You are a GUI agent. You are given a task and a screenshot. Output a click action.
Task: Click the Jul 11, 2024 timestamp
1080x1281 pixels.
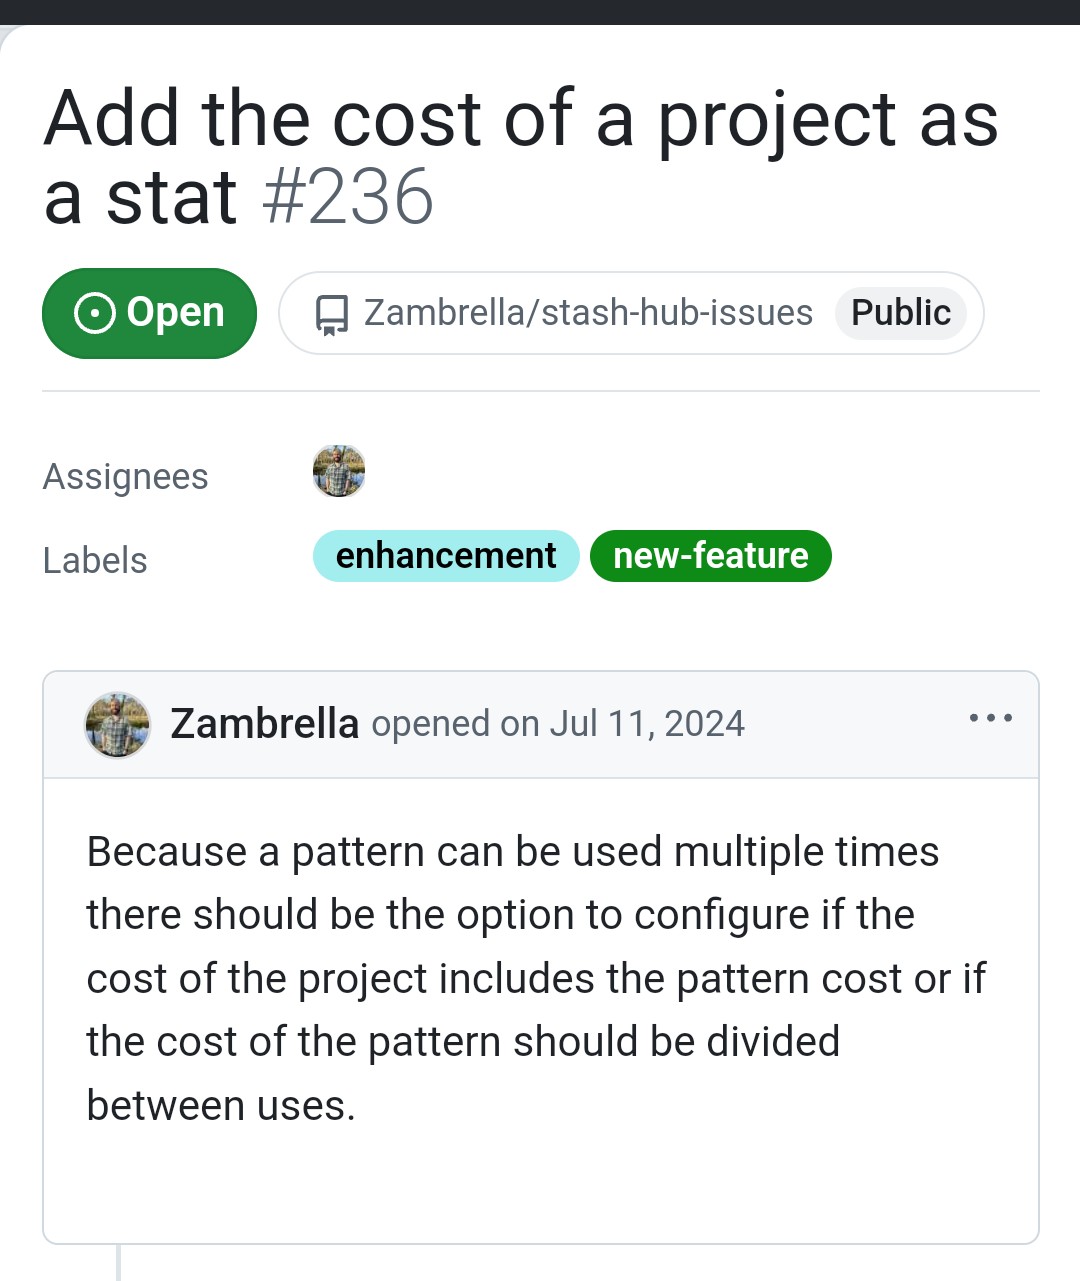click(x=647, y=723)
